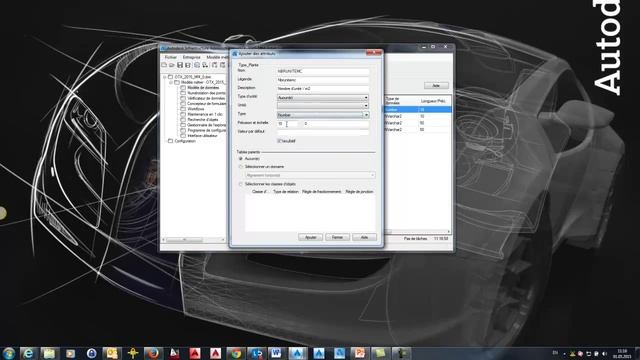Open the Modèle métier menu
This screenshot has height=360, width=640.
coord(216,58)
